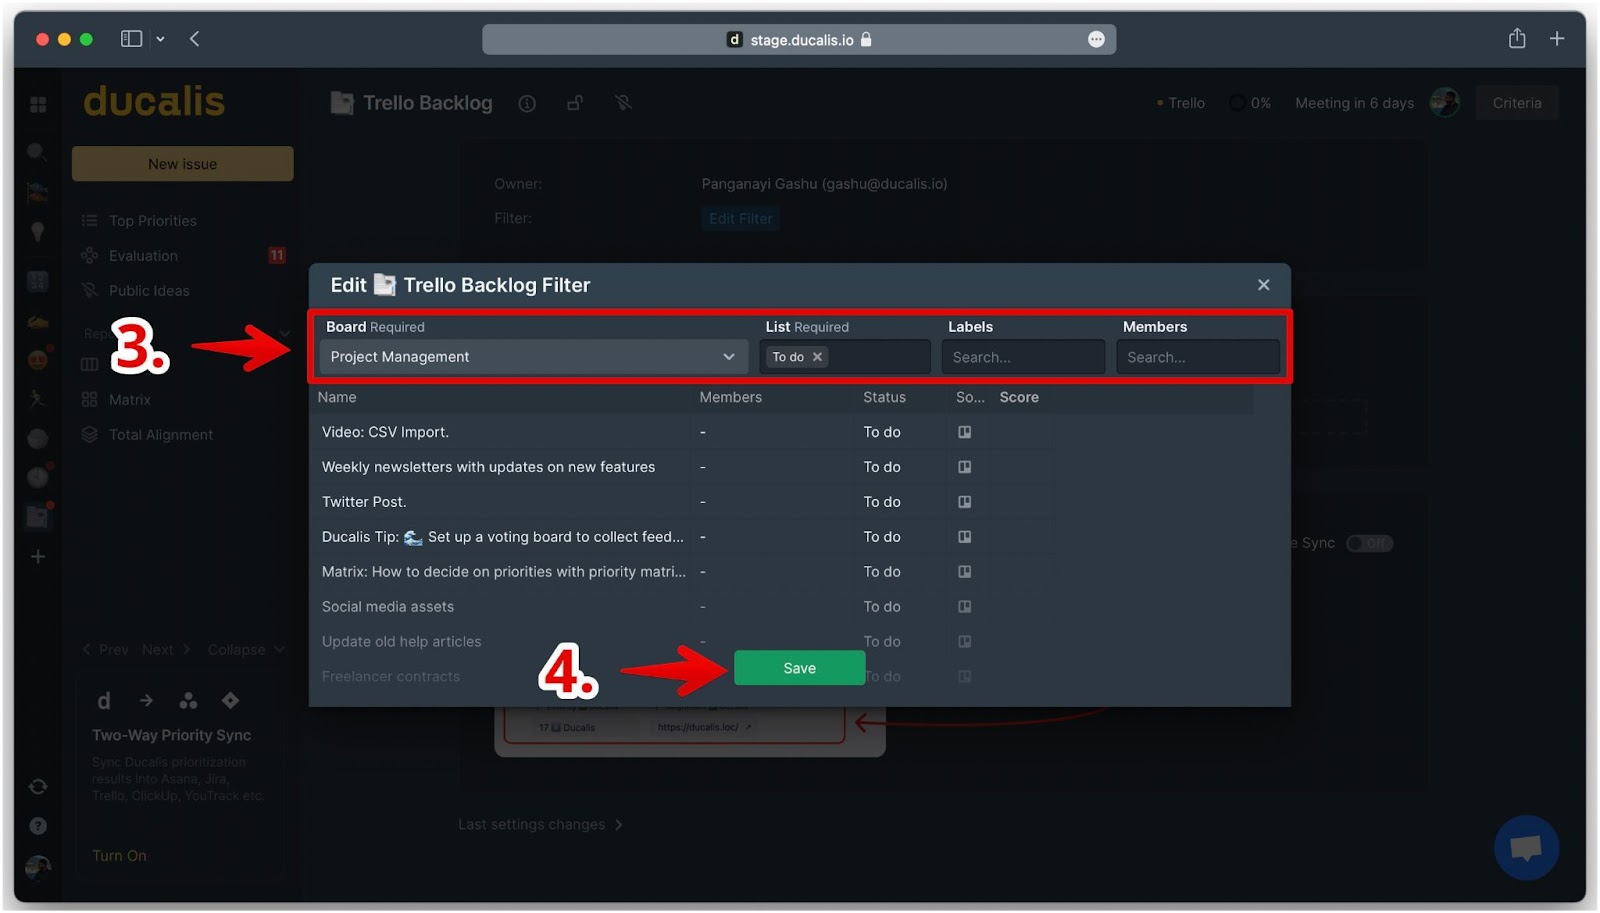Click the 0% progress indicator
The height and width of the screenshot is (913, 1600).
(1251, 103)
